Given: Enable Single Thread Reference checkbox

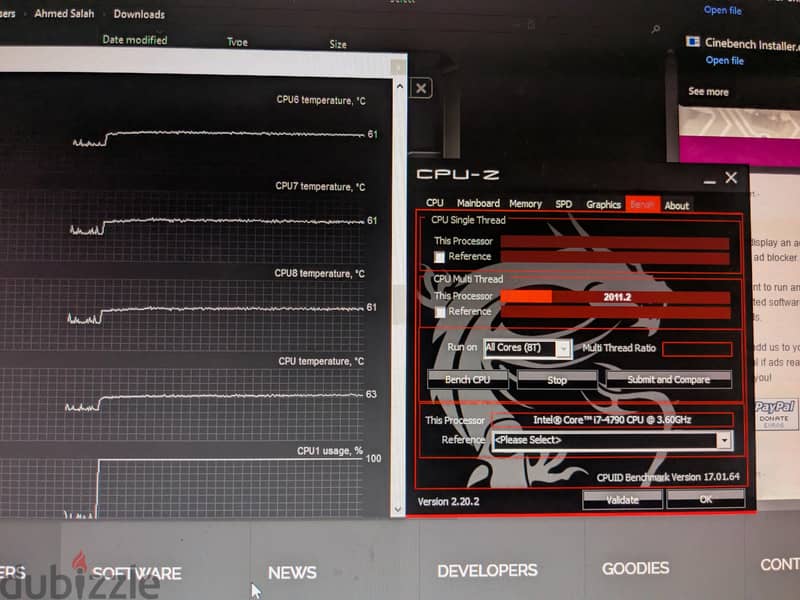Looking at the screenshot, I should 439,257.
